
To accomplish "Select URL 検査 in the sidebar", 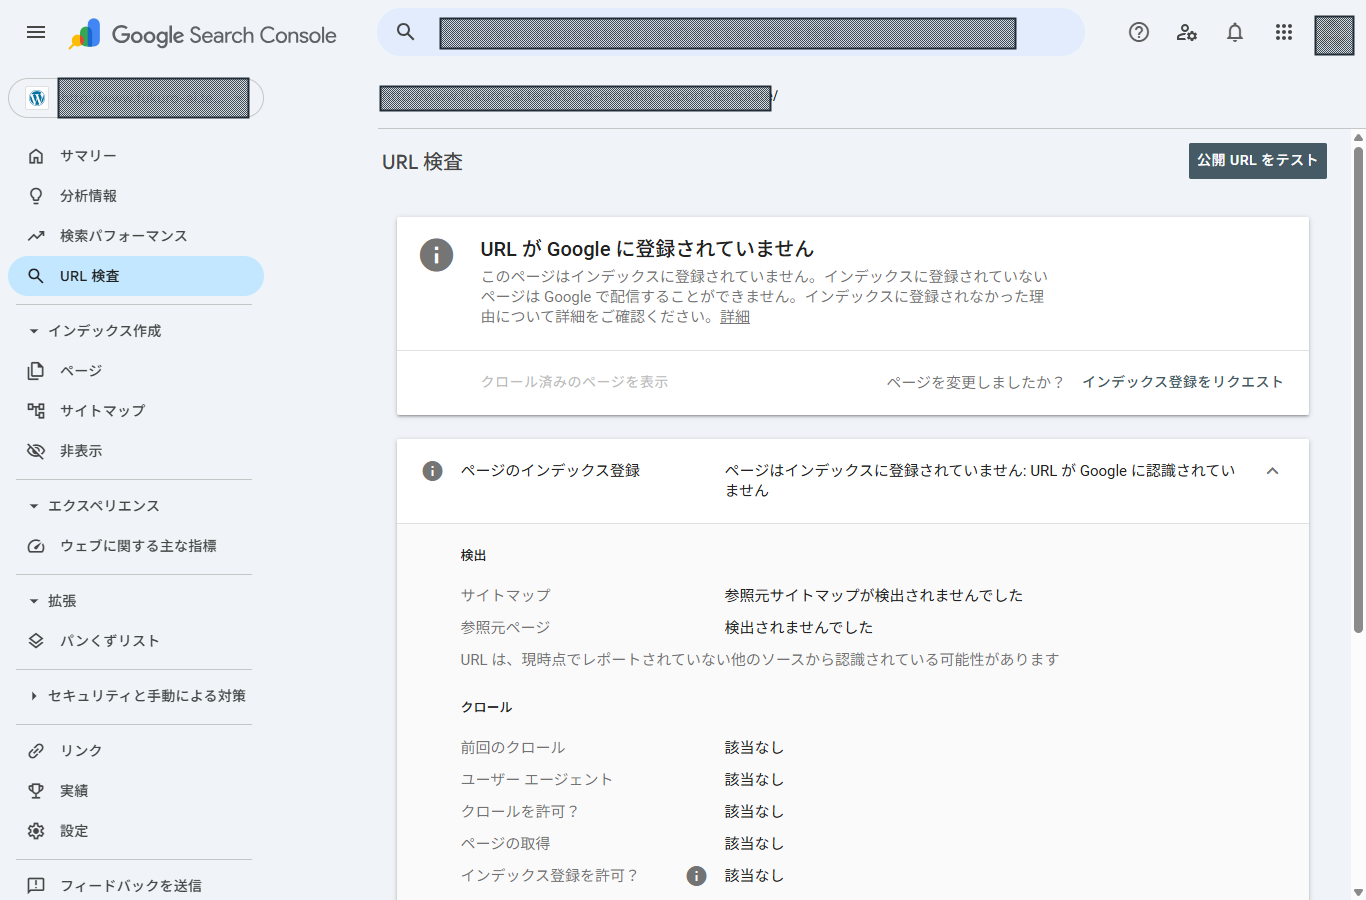I will 136,276.
